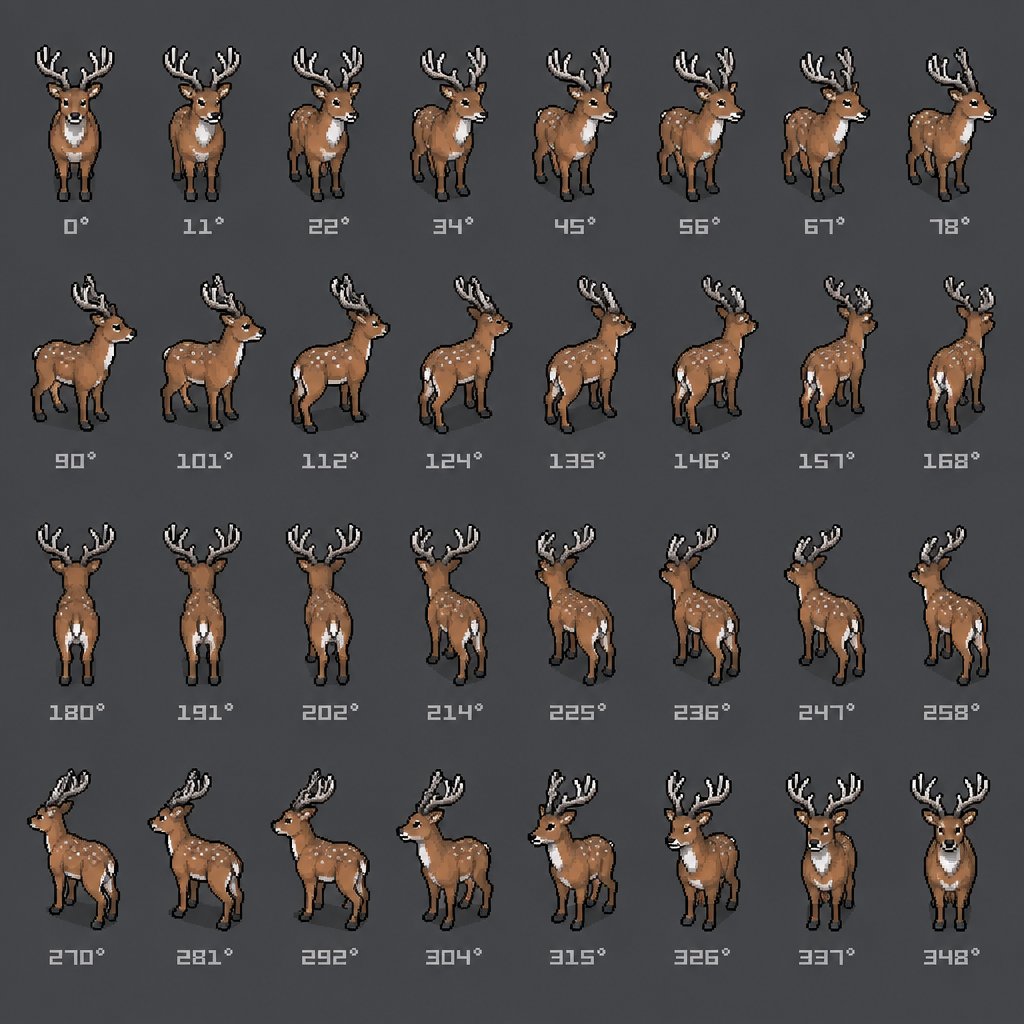Viewport: 1024px width, 1024px height.
Task: Click the deer sprite above 67°
Action: [825, 123]
